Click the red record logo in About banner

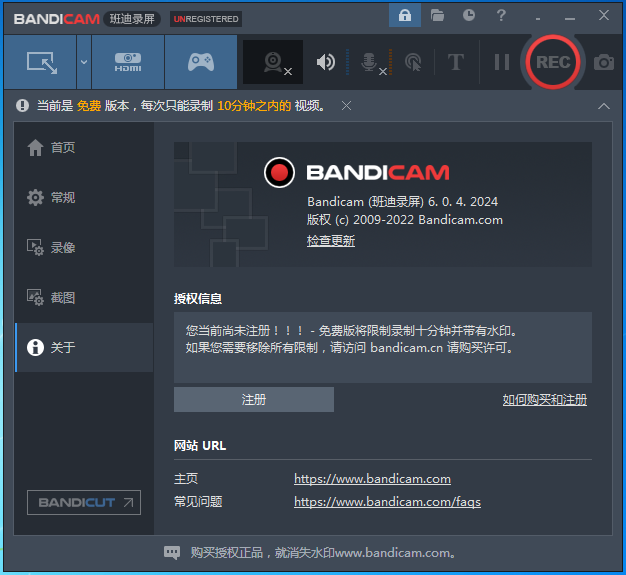(x=279, y=172)
